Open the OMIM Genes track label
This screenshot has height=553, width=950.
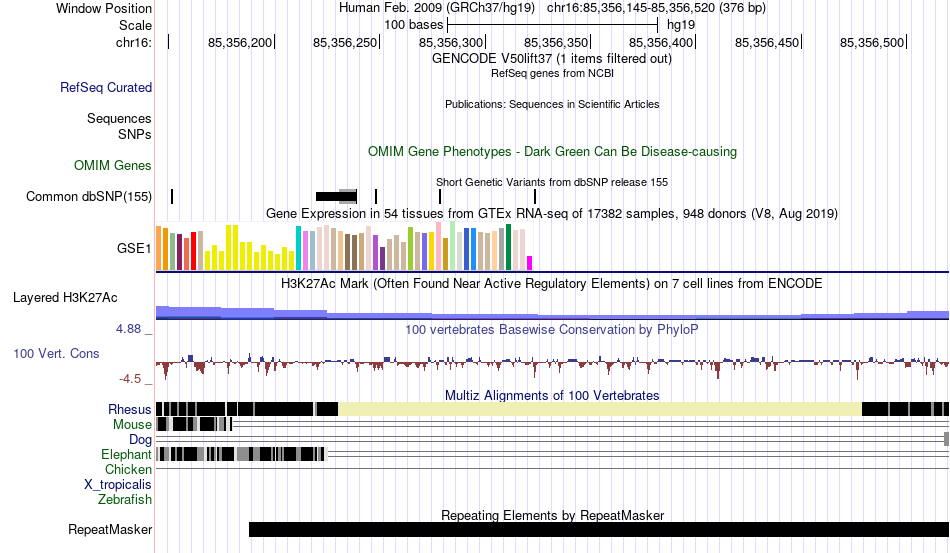(113, 165)
